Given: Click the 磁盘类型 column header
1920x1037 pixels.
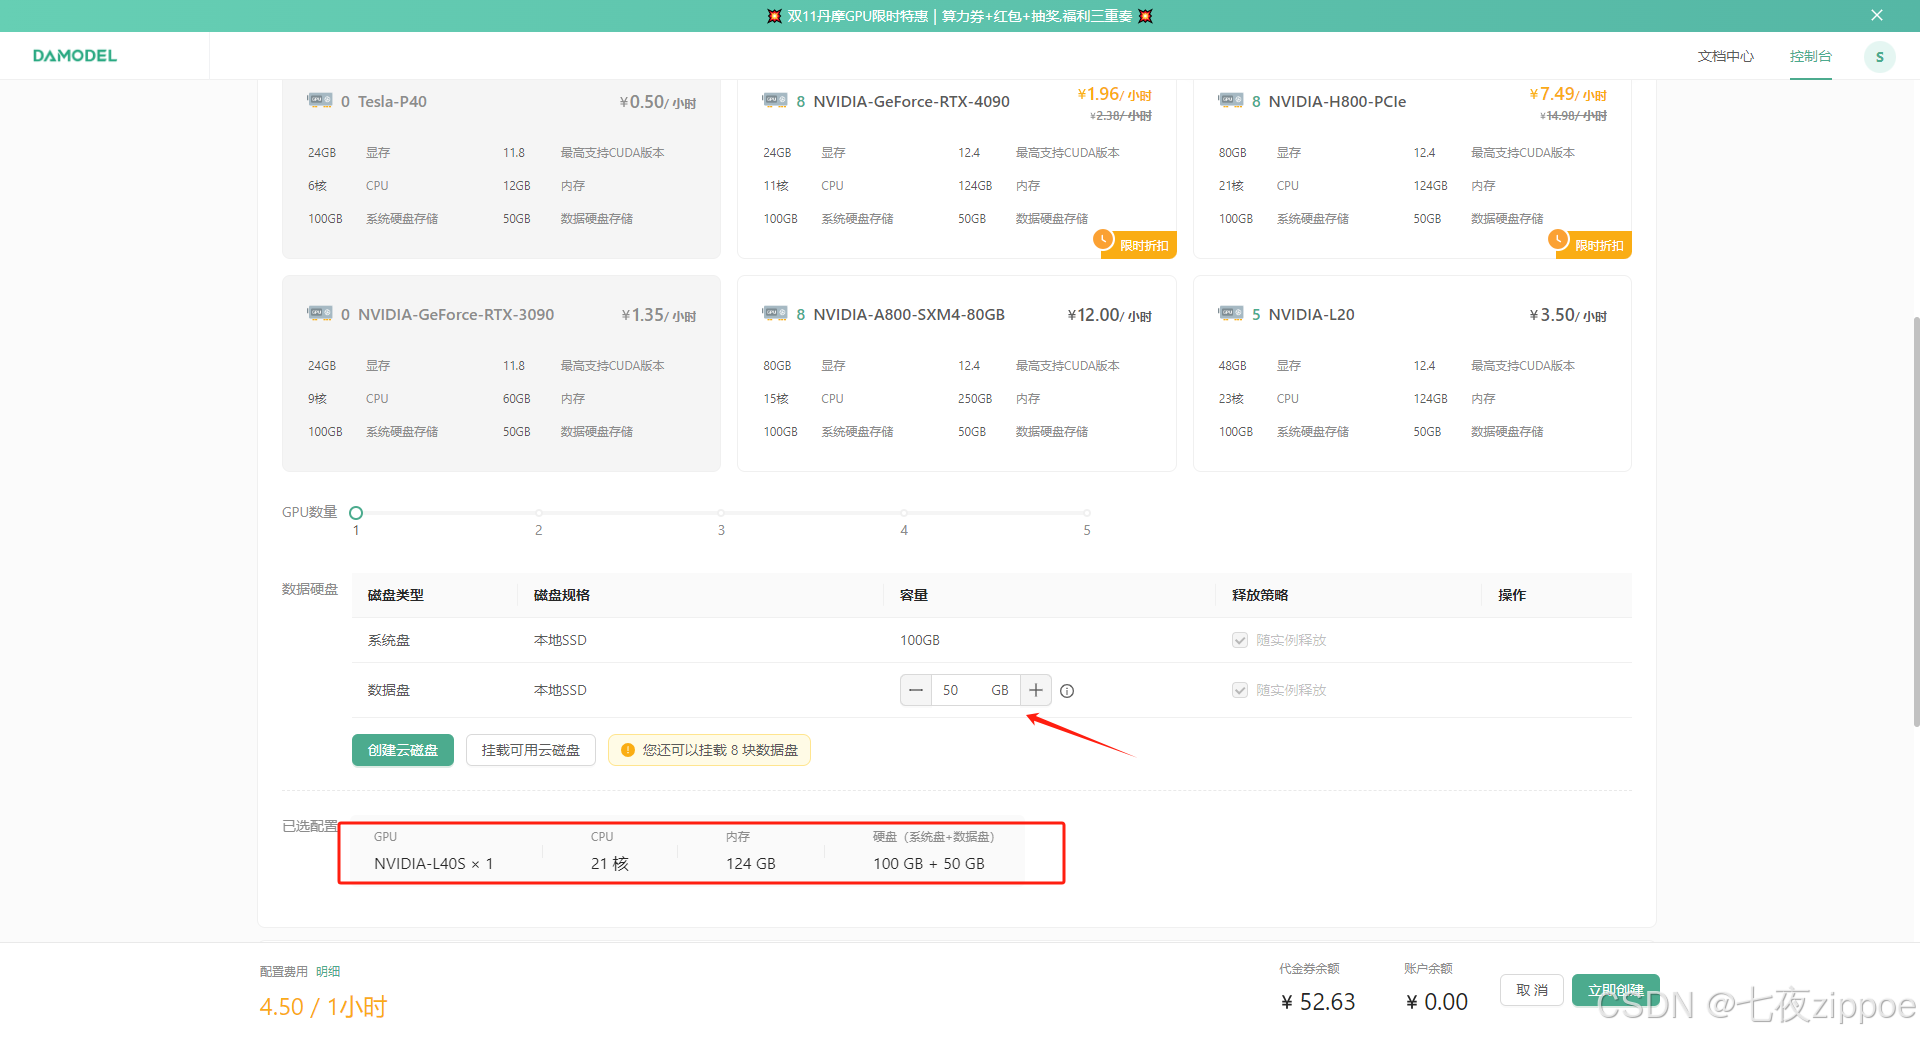Looking at the screenshot, I should pyautogui.click(x=396, y=595).
